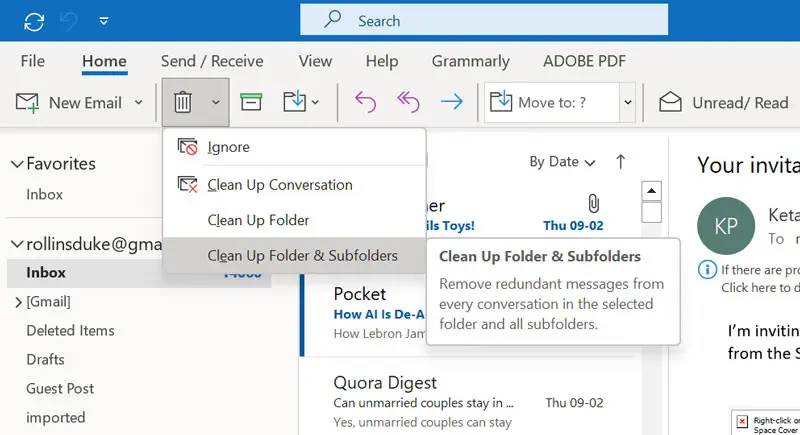Open the Move to folder dropdown

tap(628, 102)
